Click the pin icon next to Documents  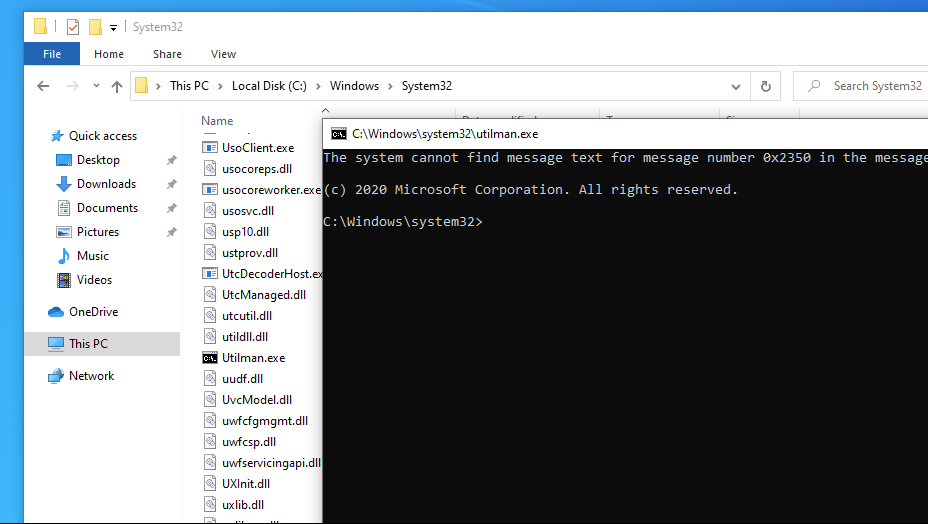[172, 208]
